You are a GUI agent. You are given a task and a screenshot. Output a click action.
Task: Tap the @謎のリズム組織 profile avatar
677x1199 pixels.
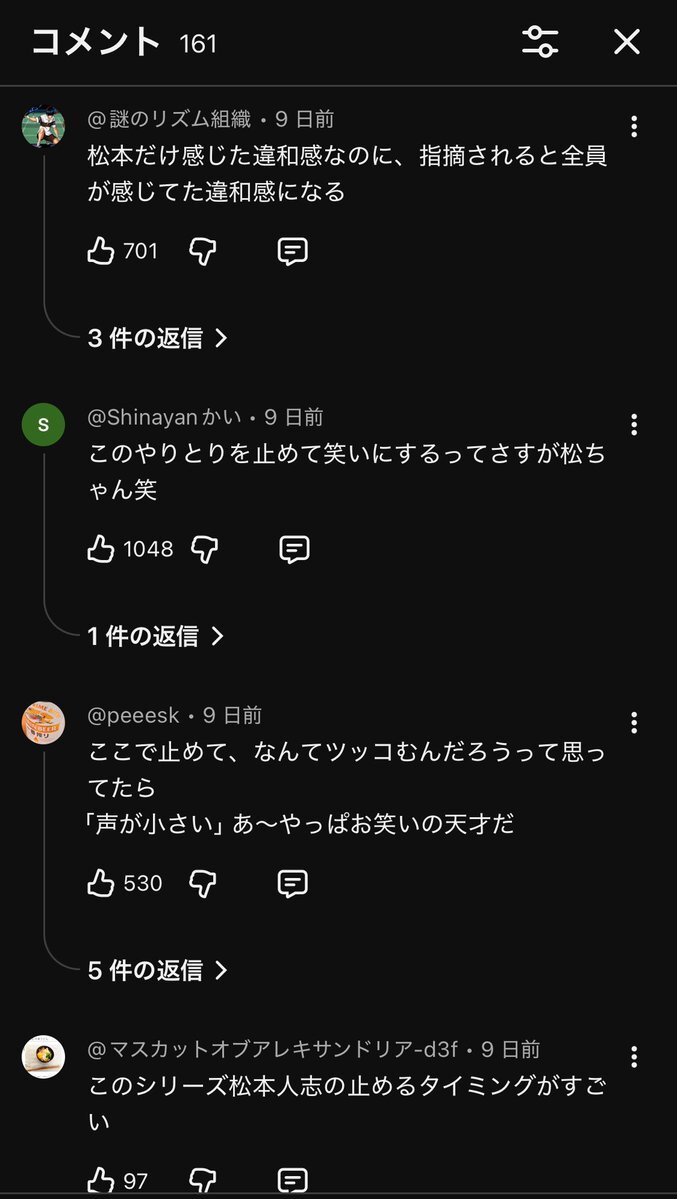point(43,128)
